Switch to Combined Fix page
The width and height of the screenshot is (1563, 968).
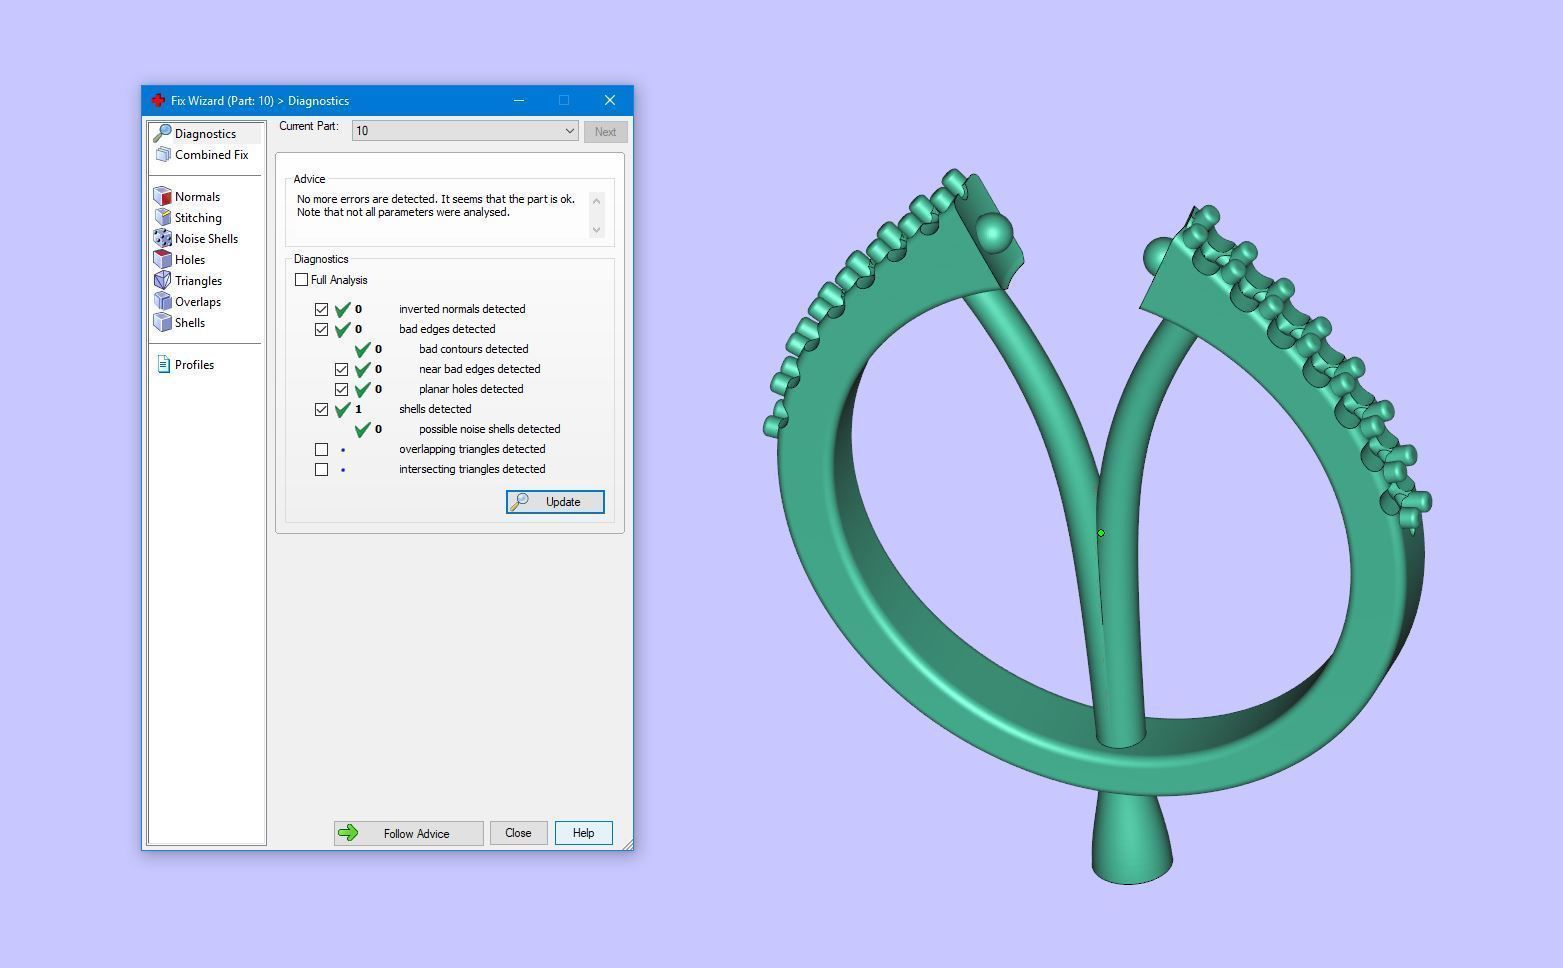click(x=211, y=154)
